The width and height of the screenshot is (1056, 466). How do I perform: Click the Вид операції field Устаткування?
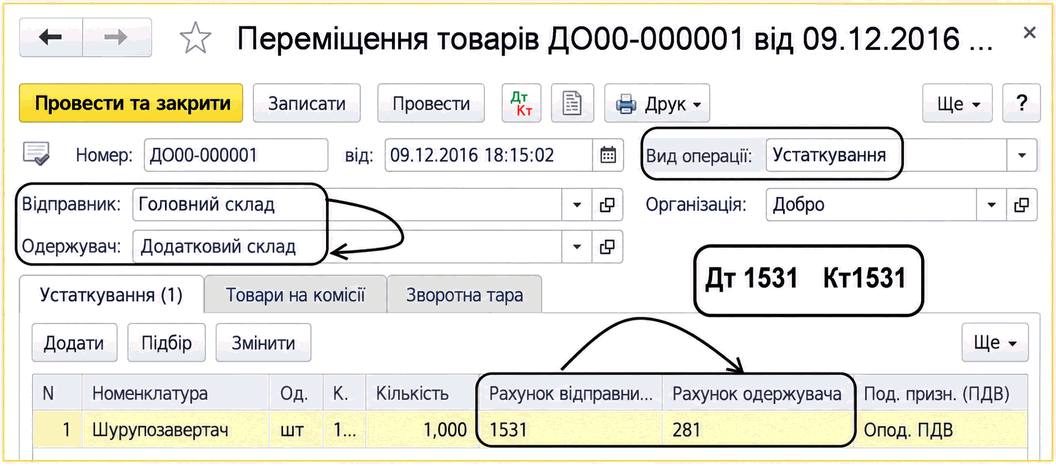[886, 155]
